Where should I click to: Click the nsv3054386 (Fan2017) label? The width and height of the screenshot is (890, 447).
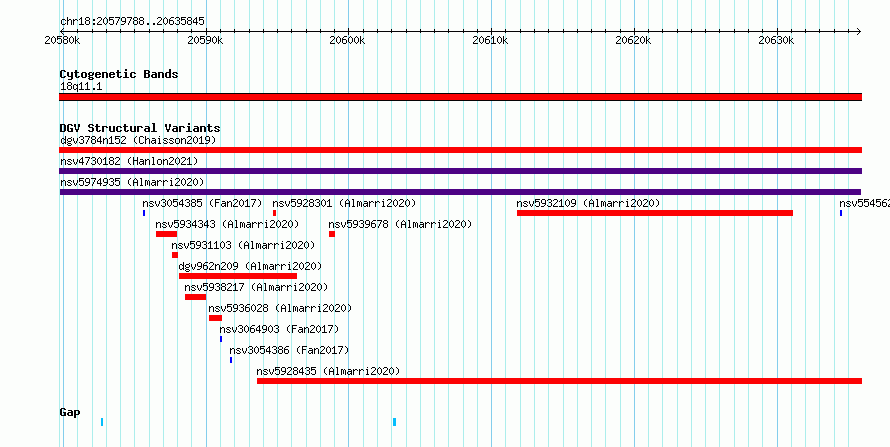tap(289, 350)
